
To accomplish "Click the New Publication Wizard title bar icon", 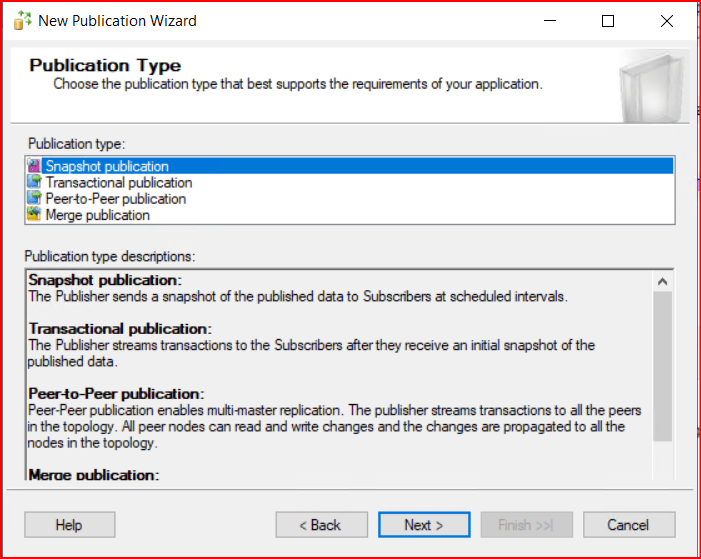I will coord(22,21).
